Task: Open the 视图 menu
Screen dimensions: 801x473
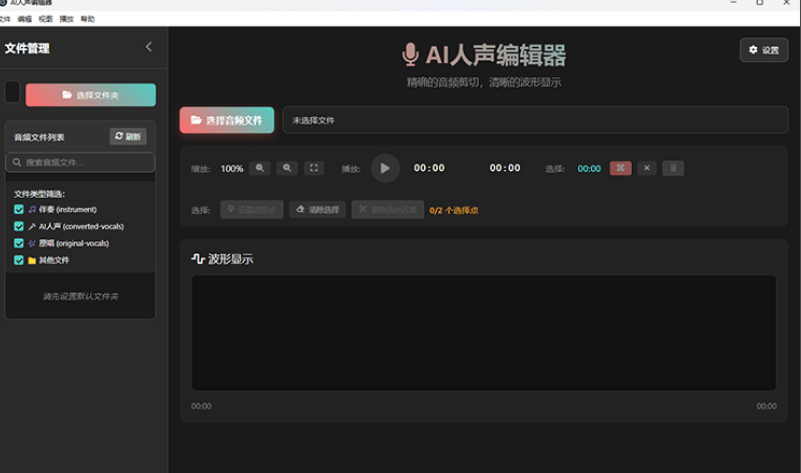Action: (45, 19)
